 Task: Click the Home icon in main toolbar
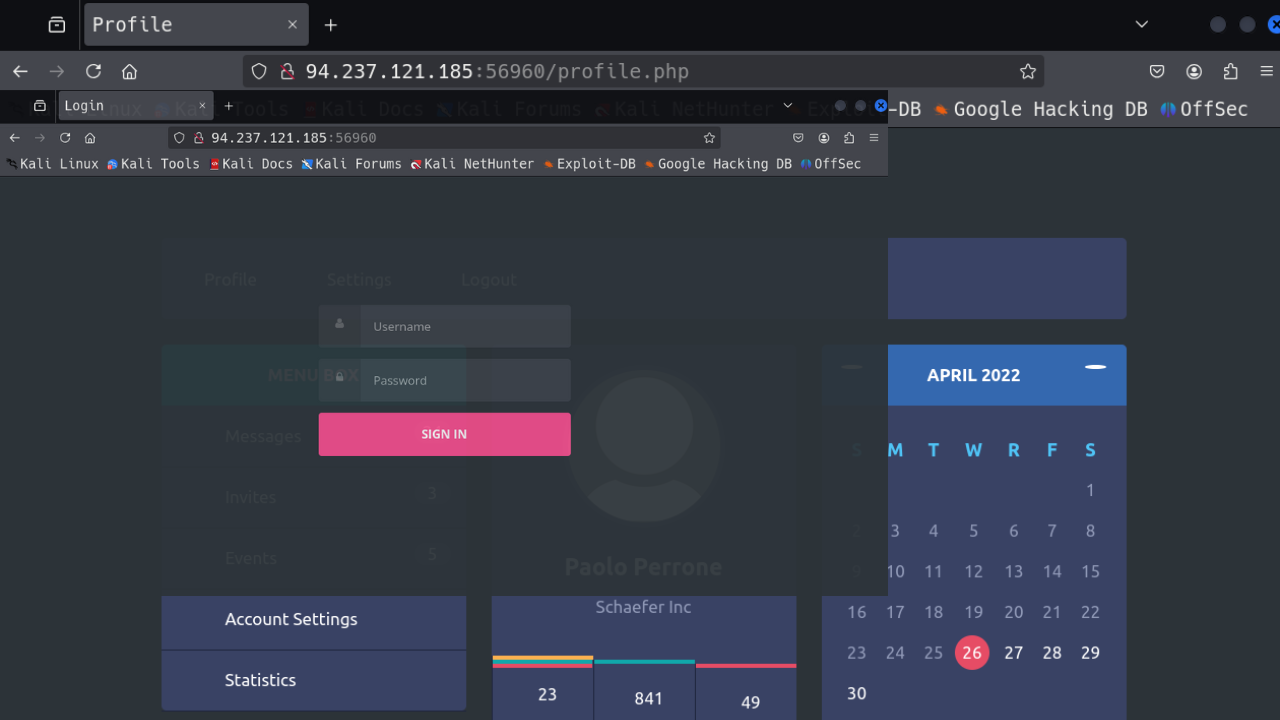tap(129, 71)
